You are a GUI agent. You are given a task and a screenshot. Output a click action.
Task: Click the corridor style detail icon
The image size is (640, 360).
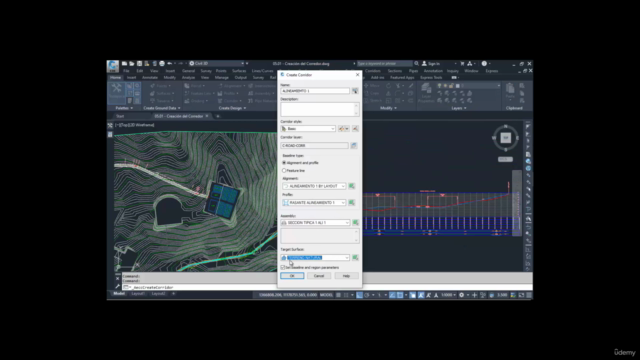[x=355, y=129]
